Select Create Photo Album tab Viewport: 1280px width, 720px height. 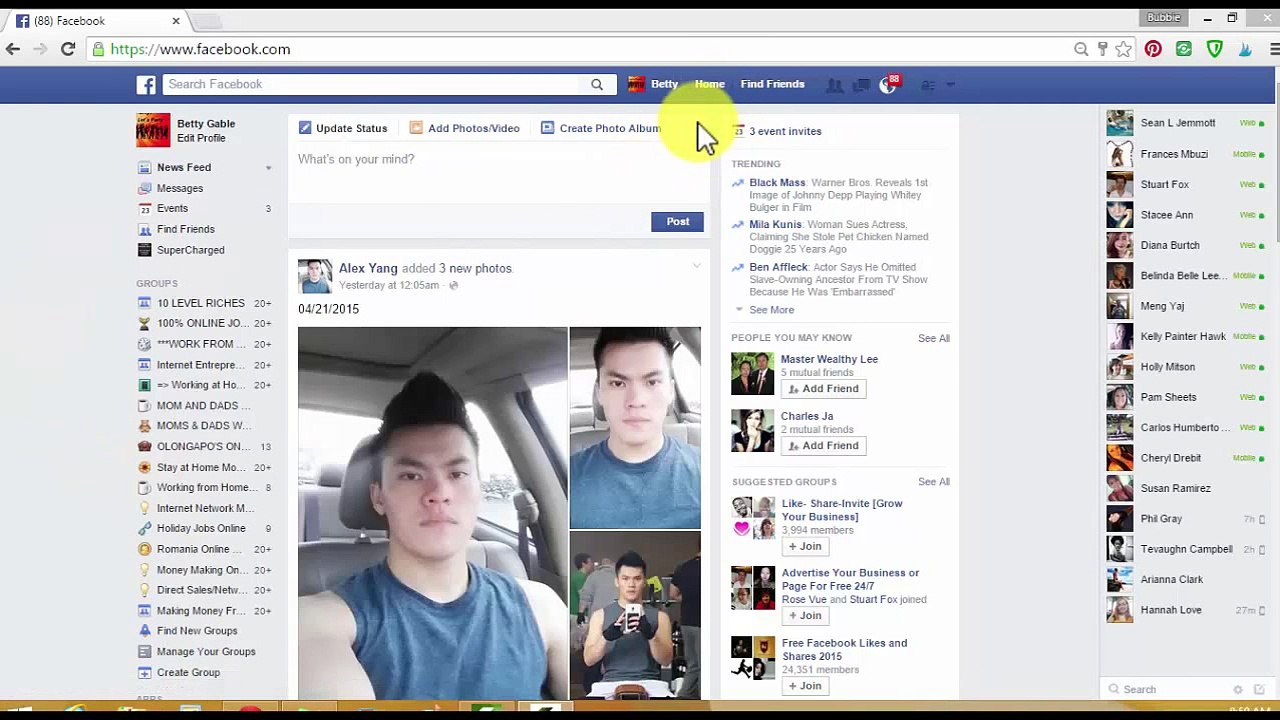(601, 128)
